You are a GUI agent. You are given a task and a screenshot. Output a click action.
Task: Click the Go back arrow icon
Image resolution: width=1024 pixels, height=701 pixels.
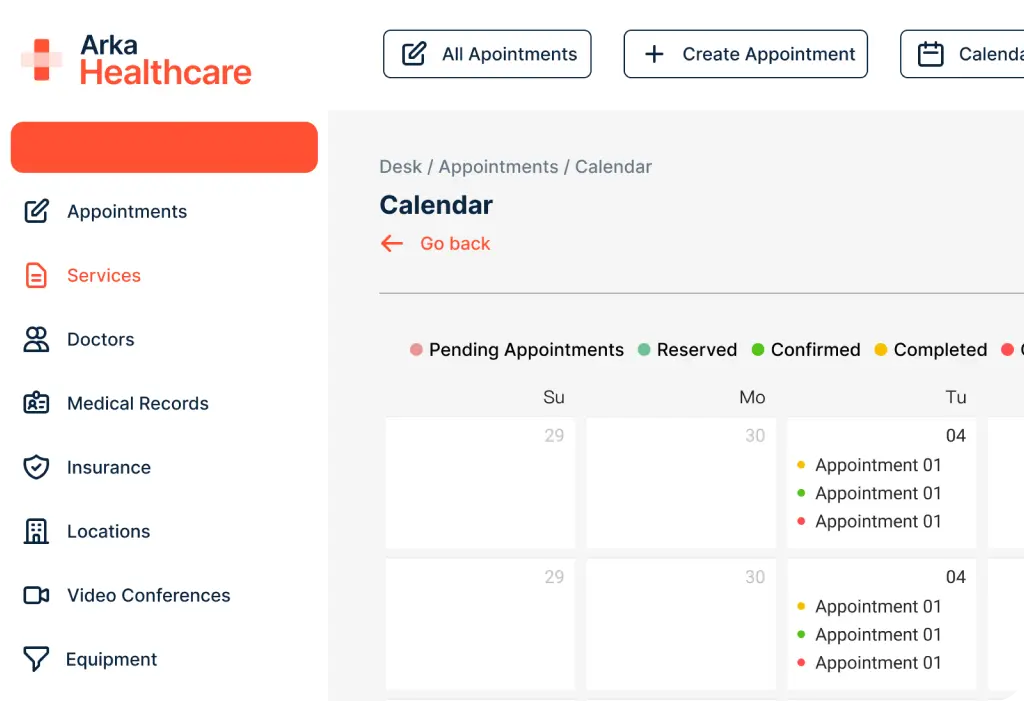[x=391, y=243]
